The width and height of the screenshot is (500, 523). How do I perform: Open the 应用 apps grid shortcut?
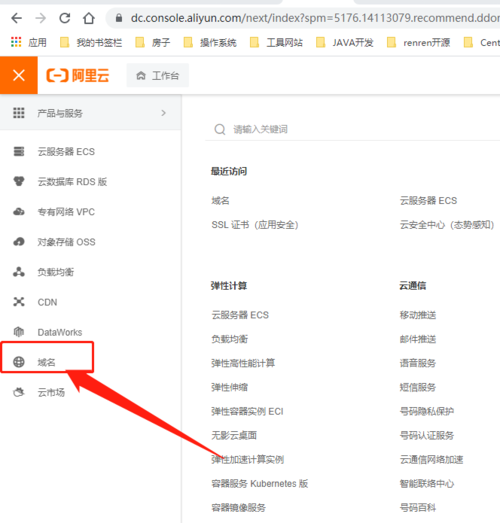tap(29, 42)
